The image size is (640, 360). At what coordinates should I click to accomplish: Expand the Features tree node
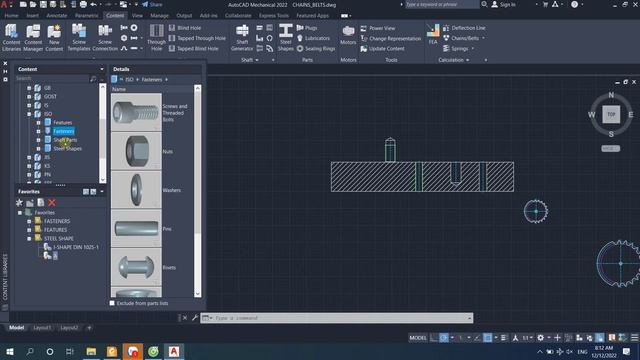click(38, 122)
